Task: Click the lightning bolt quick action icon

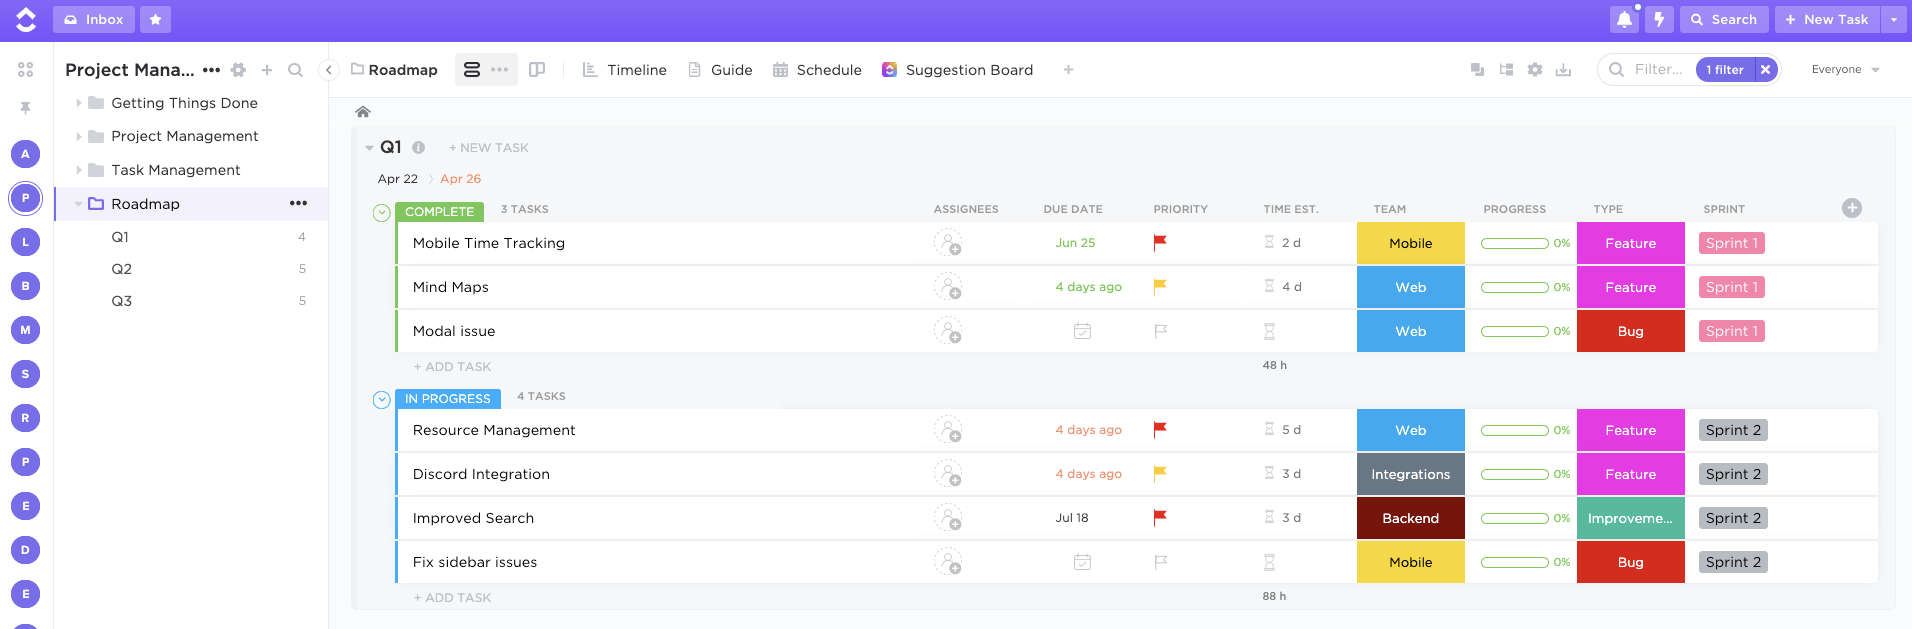Action: point(1659,20)
